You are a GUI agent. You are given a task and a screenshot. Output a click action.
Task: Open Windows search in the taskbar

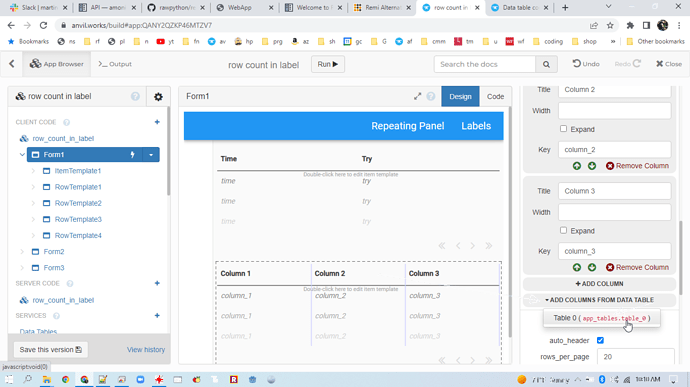(x=27, y=379)
